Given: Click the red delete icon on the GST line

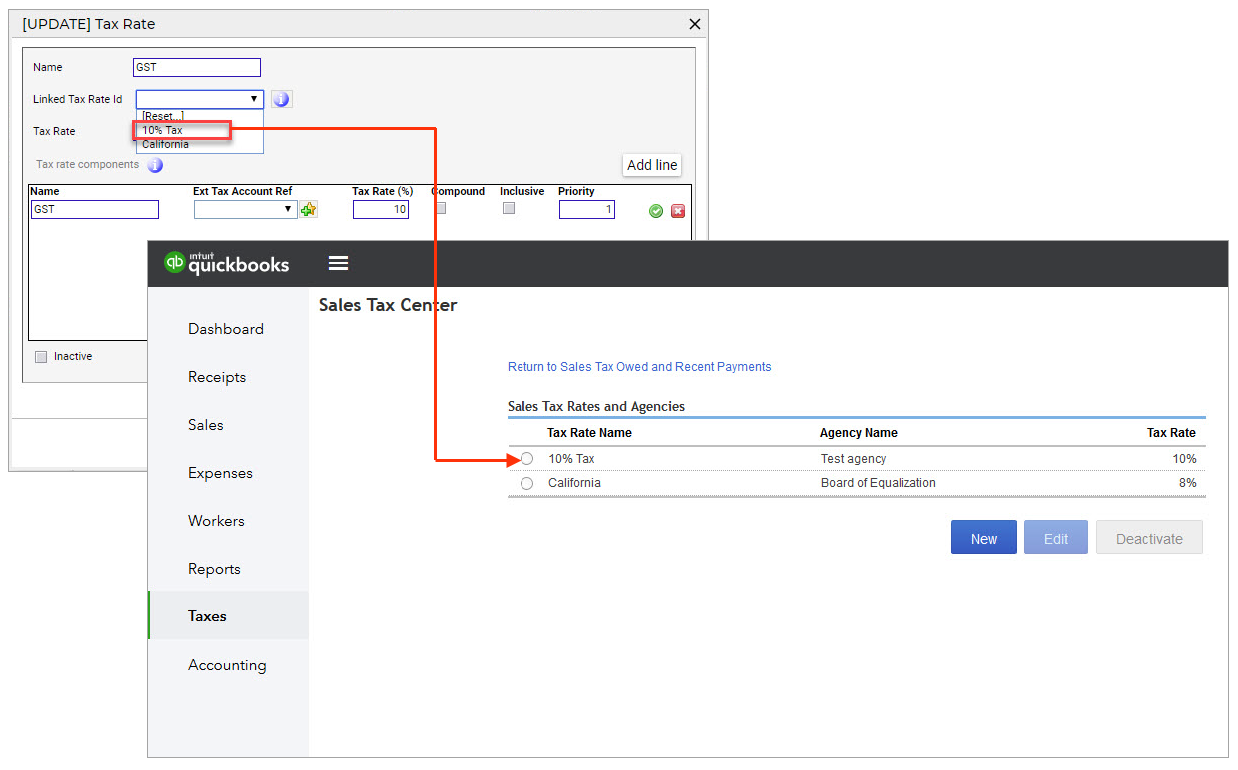Looking at the screenshot, I should click(x=678, y=211).
